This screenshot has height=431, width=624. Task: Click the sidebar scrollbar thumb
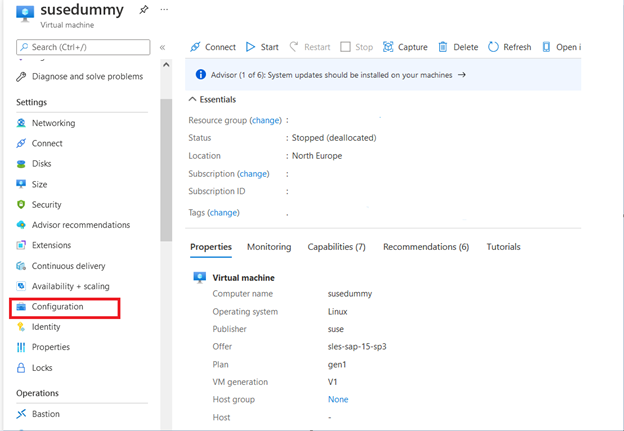(166, 170)
